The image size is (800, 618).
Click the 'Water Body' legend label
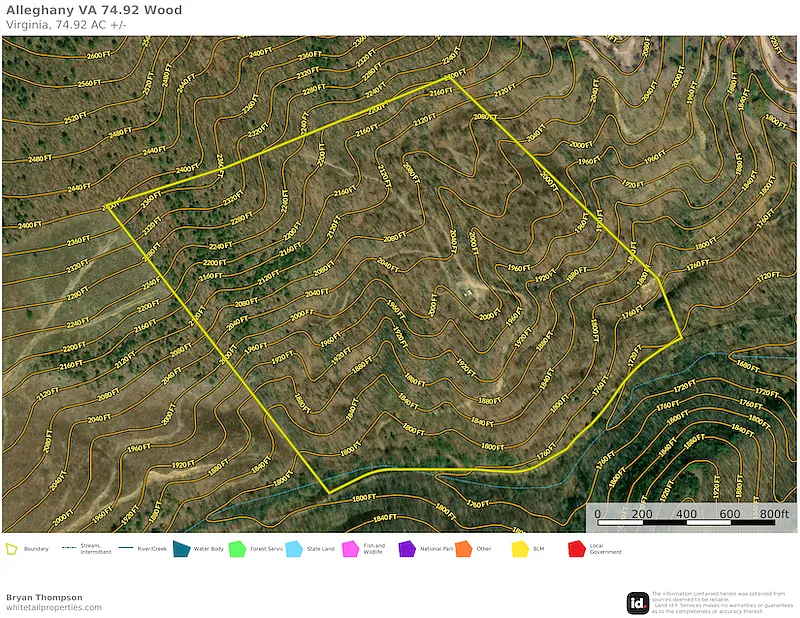pos(209,549)
